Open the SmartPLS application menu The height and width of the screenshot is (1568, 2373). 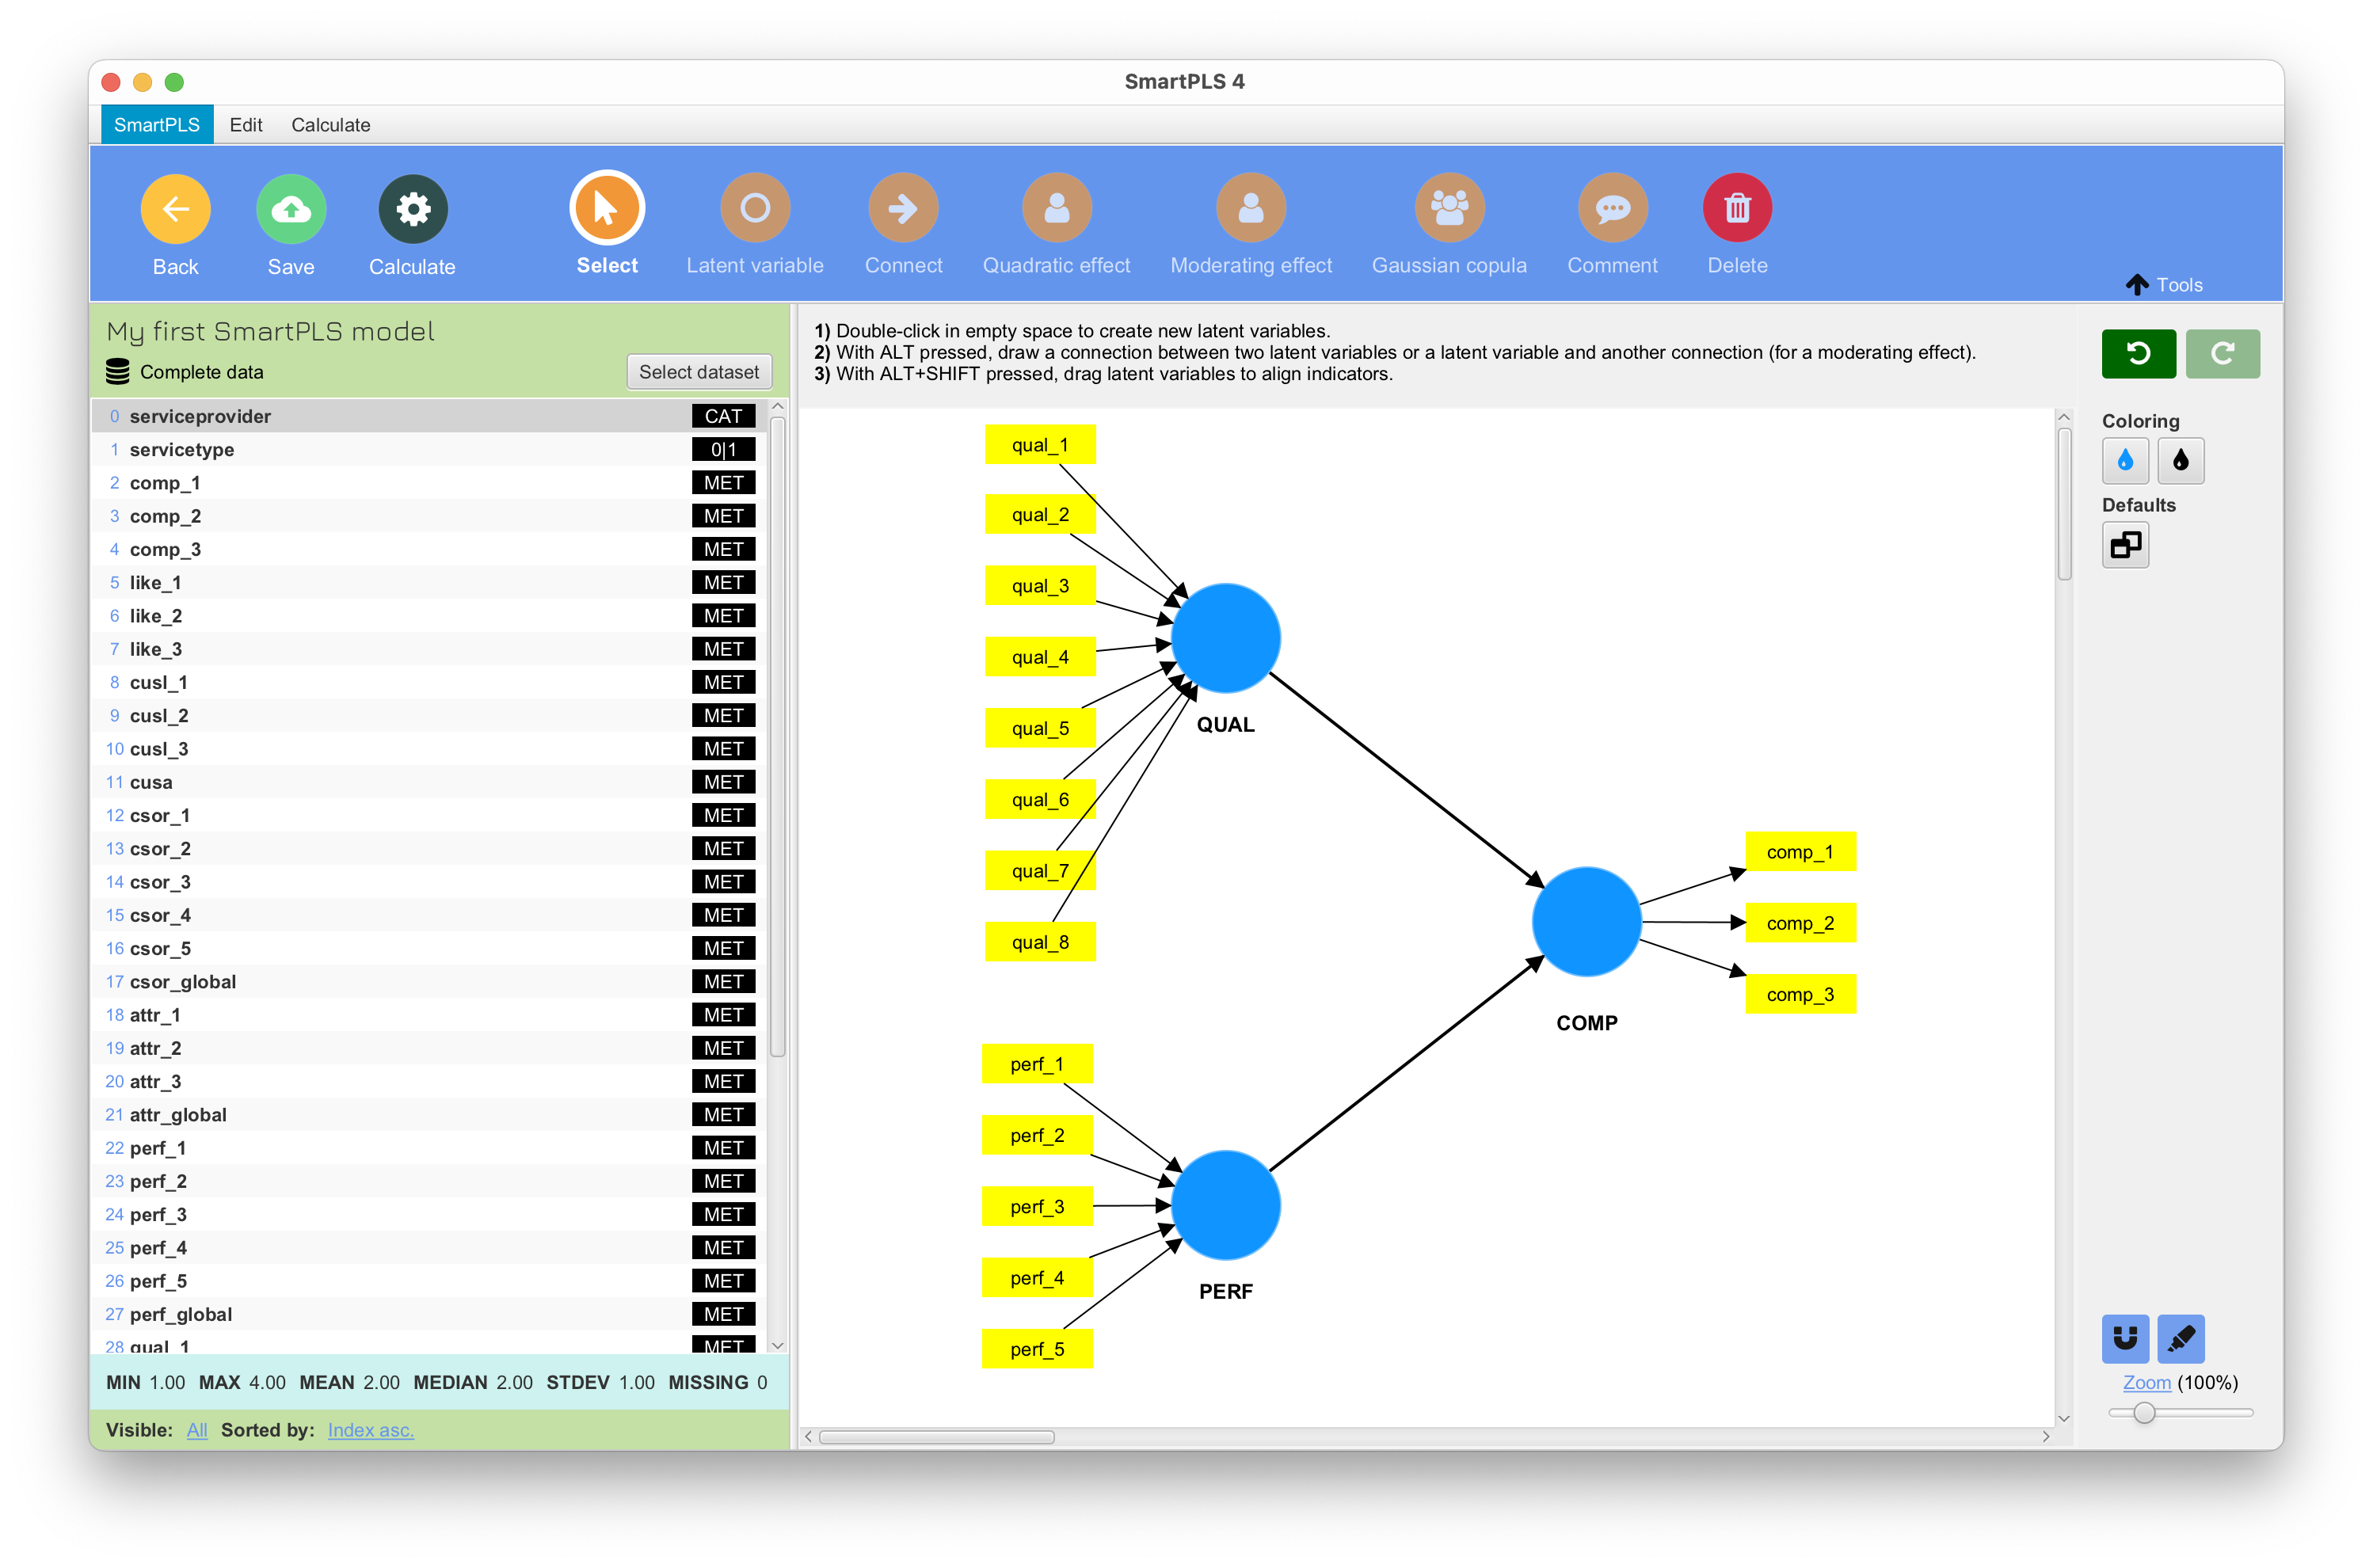pos(154,124)
